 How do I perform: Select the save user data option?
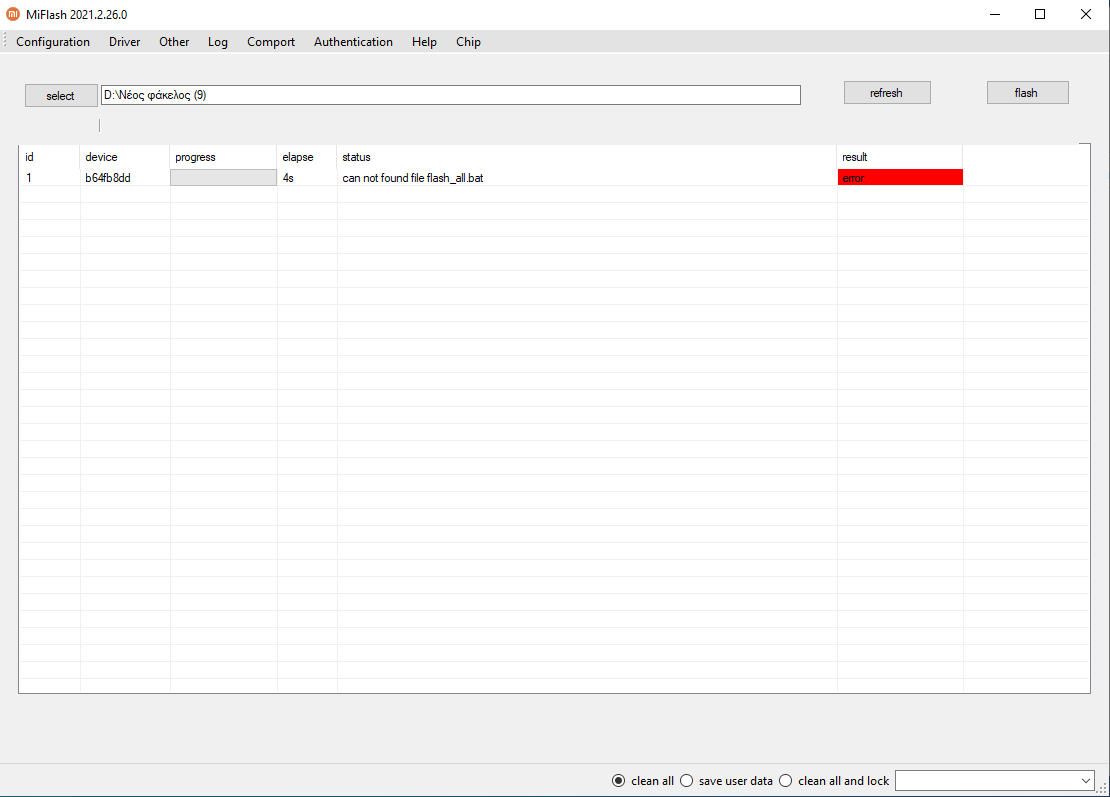[727, 781]
